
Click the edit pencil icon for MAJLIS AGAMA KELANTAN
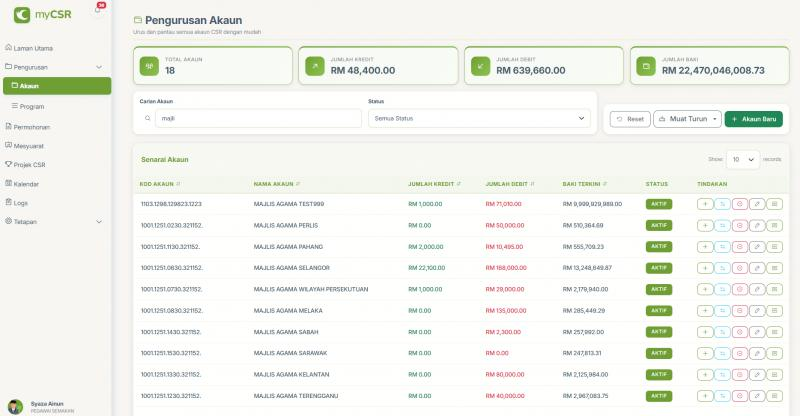click(x=757, y=374)
